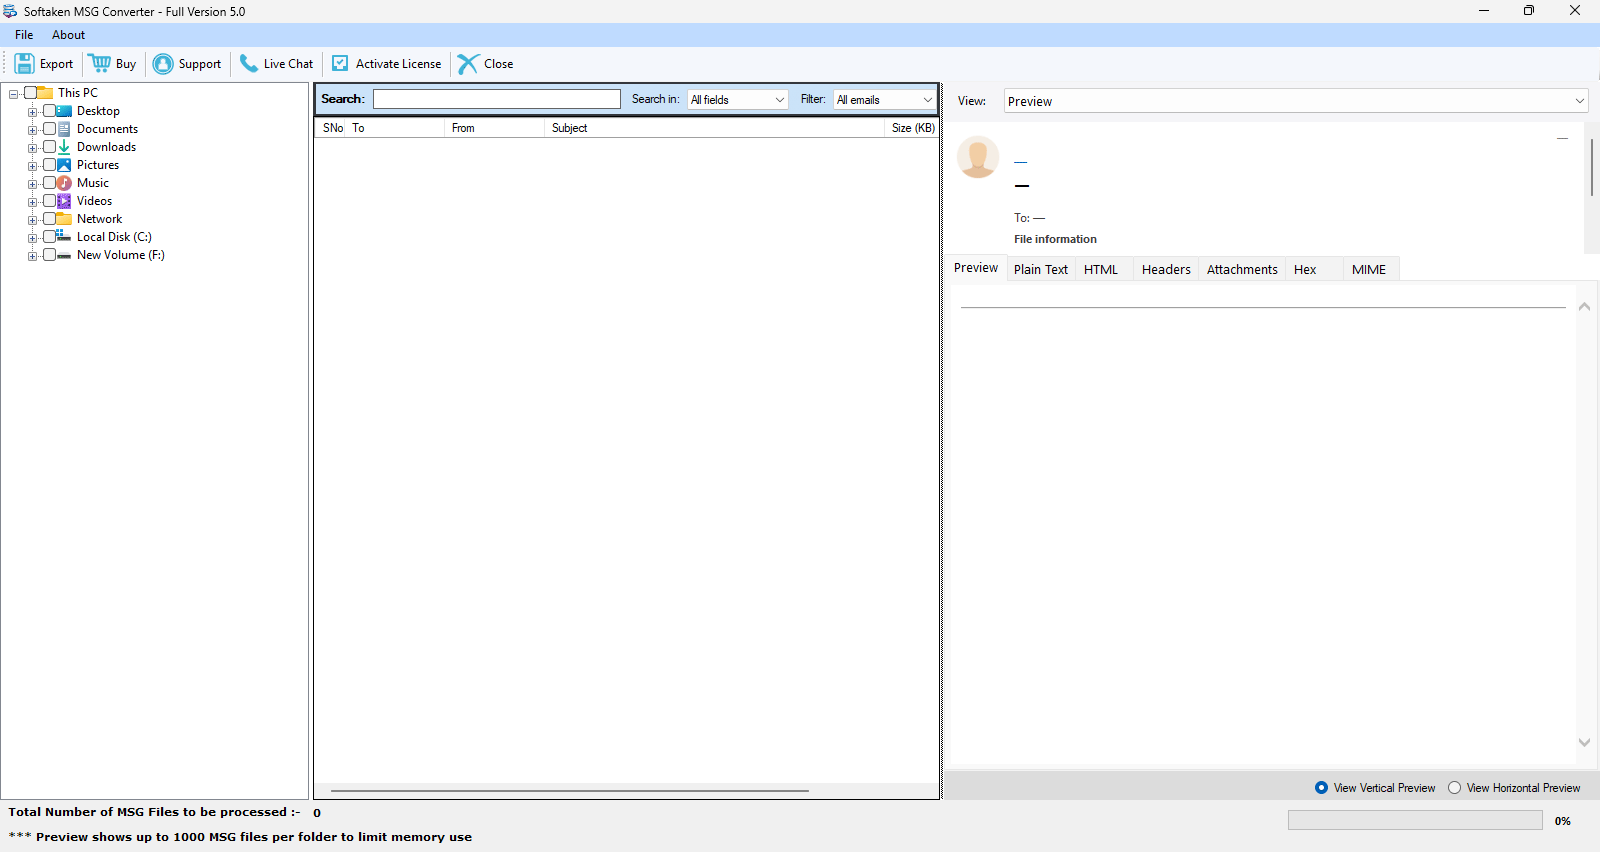Expand the New Volume (F:) node

coord(33,256)
